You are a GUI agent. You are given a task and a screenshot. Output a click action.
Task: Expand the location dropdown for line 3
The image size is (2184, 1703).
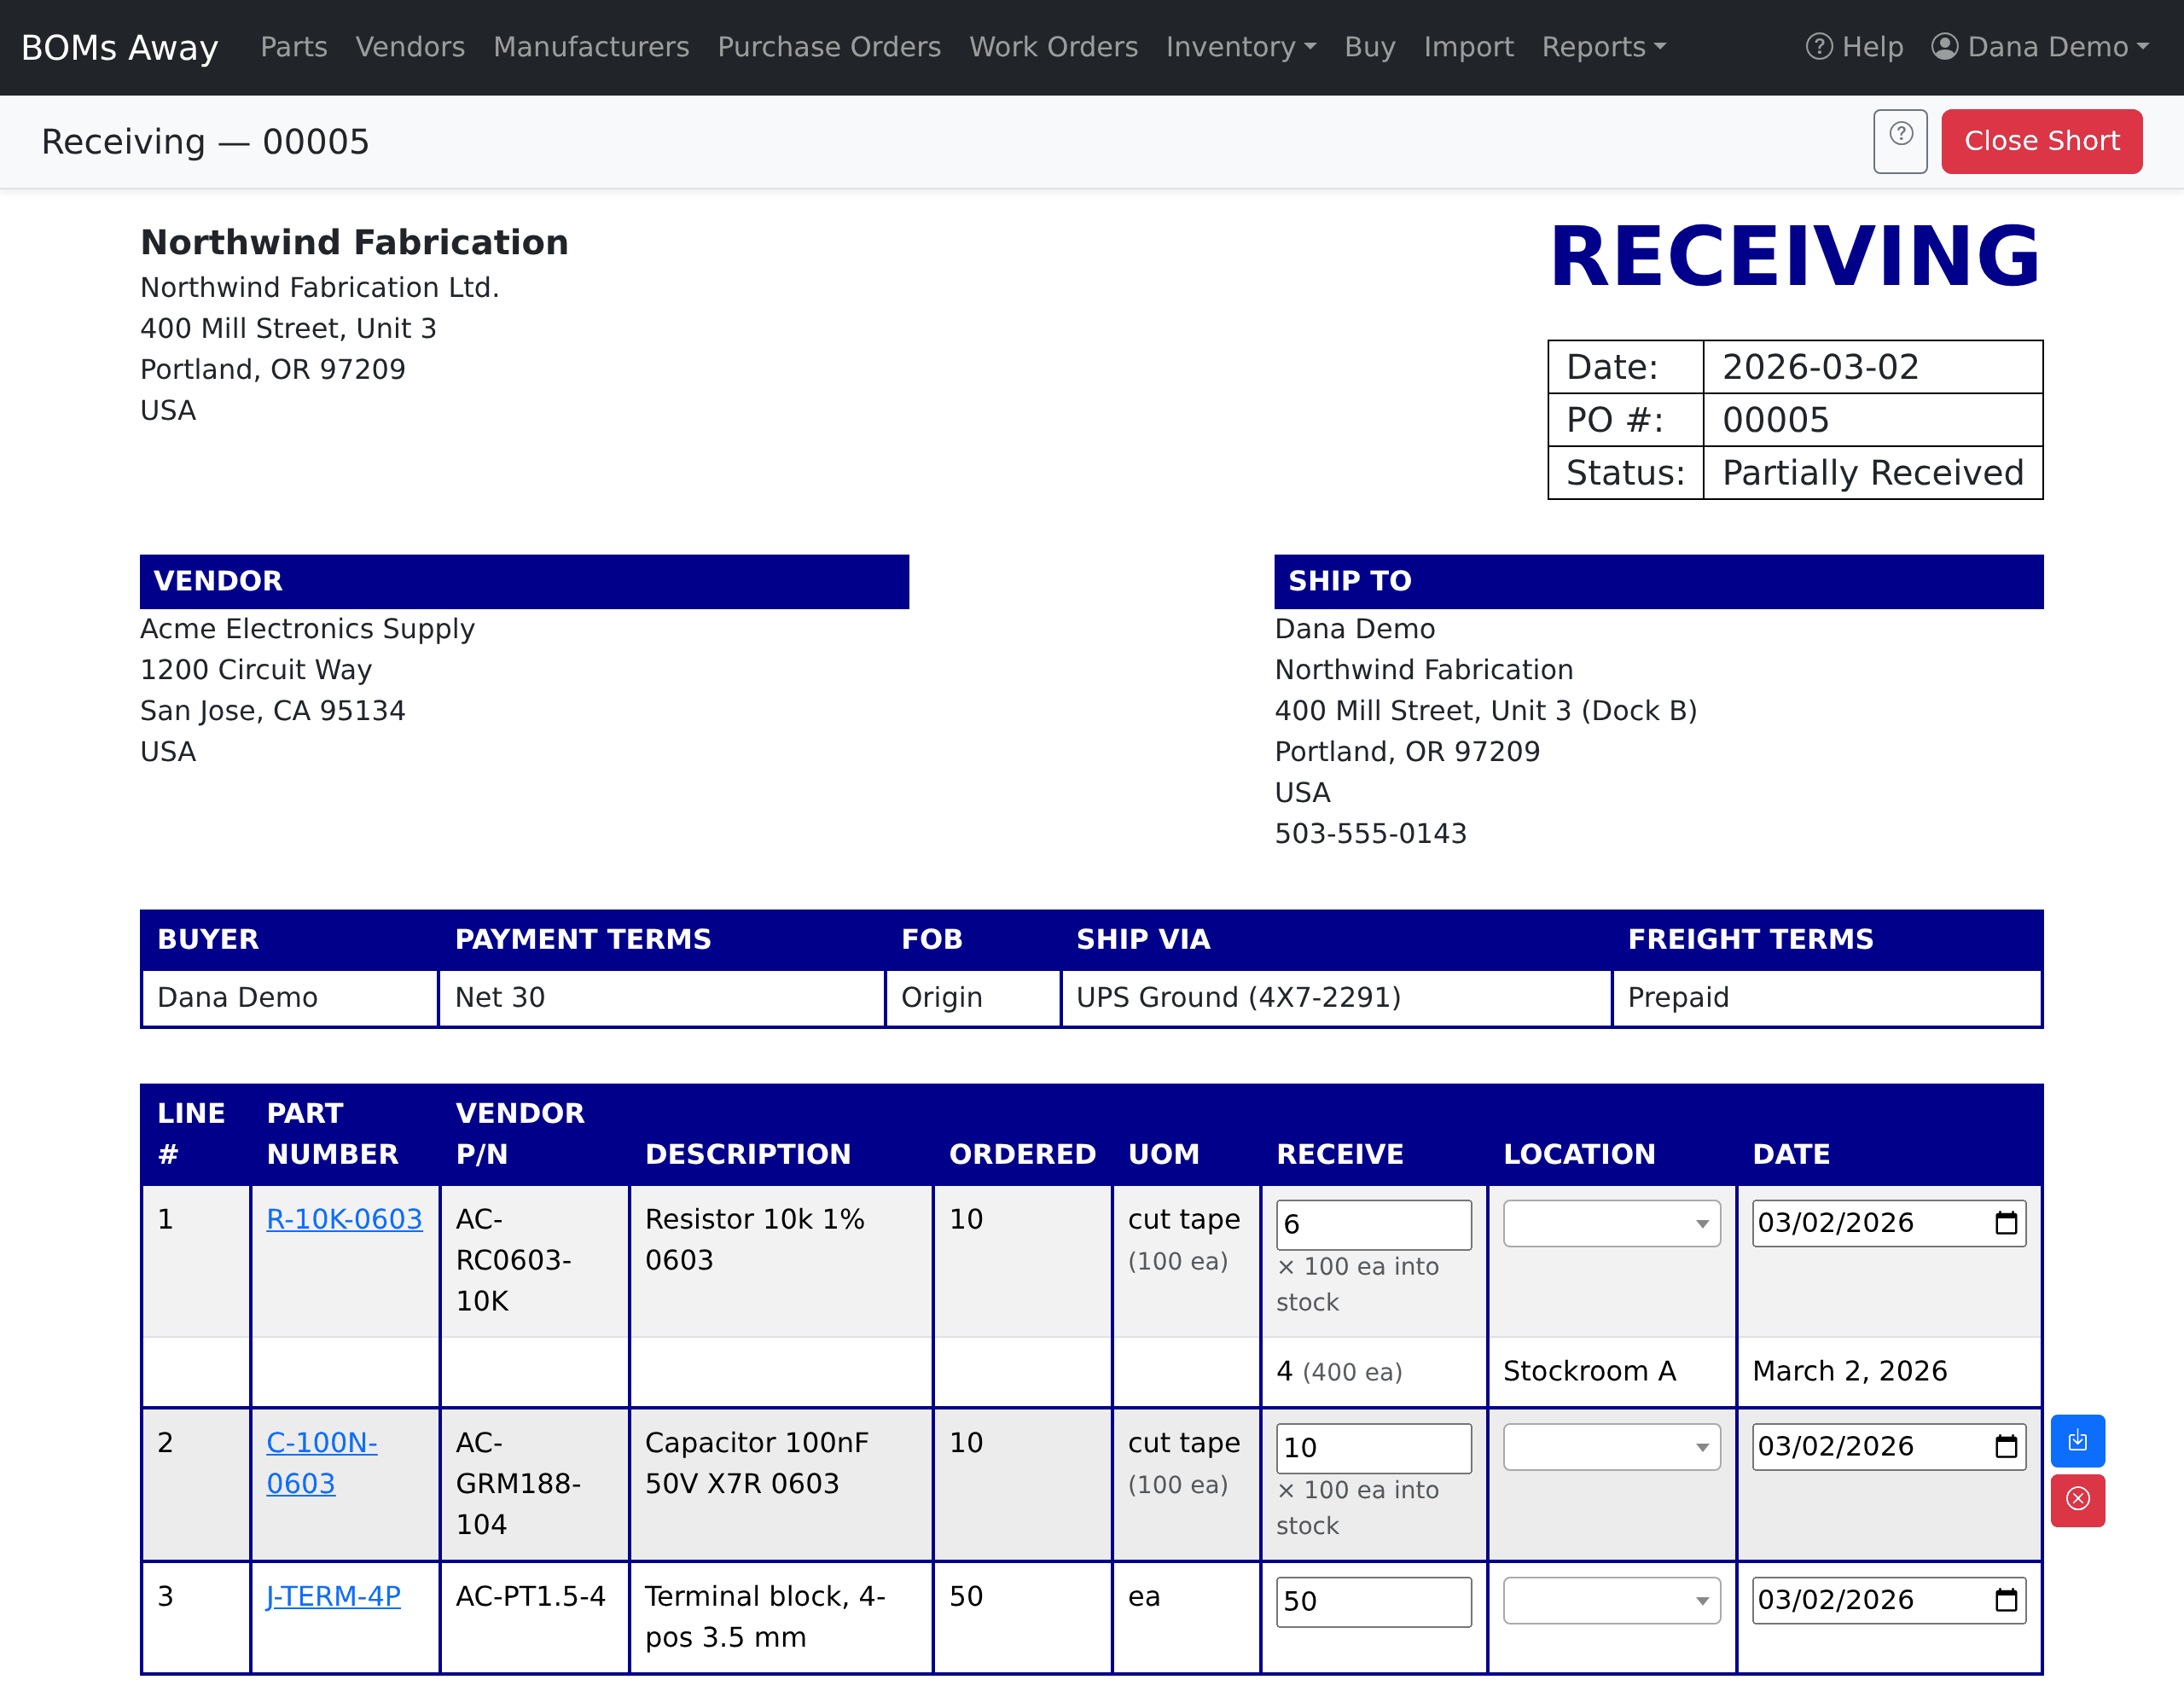pos(1611,1600)
